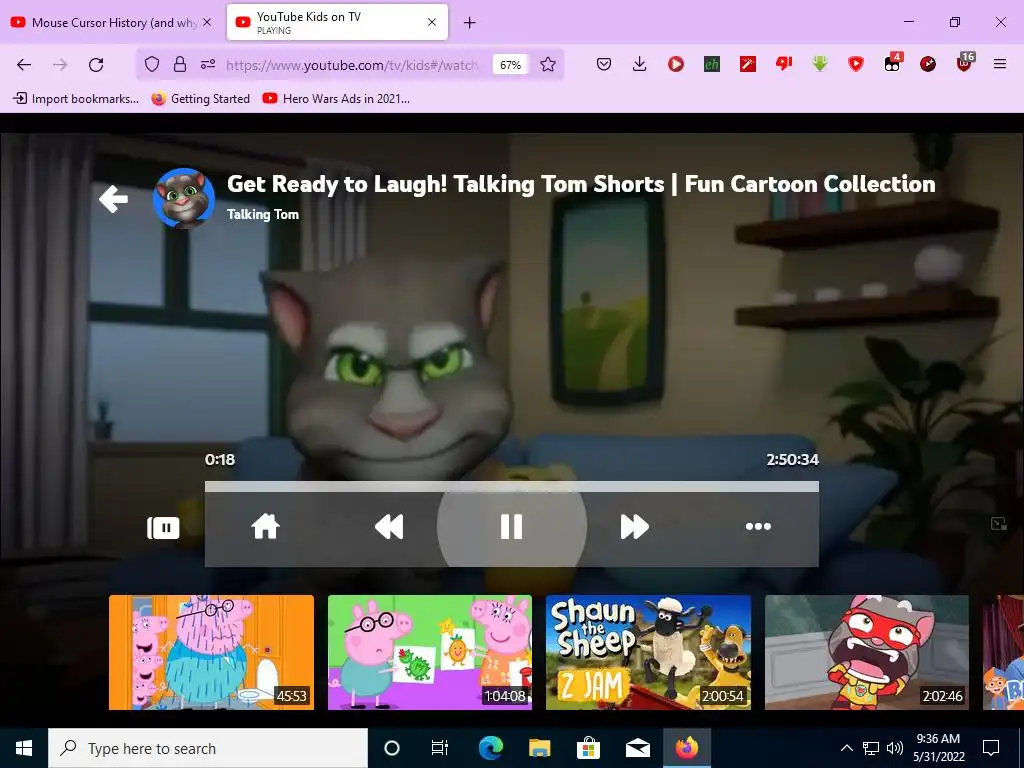Viewport: 1024px width, 768px height.
Task: Open Microsoft Store from taskbar
Action: pyautogui.click(x=588, y=748)
